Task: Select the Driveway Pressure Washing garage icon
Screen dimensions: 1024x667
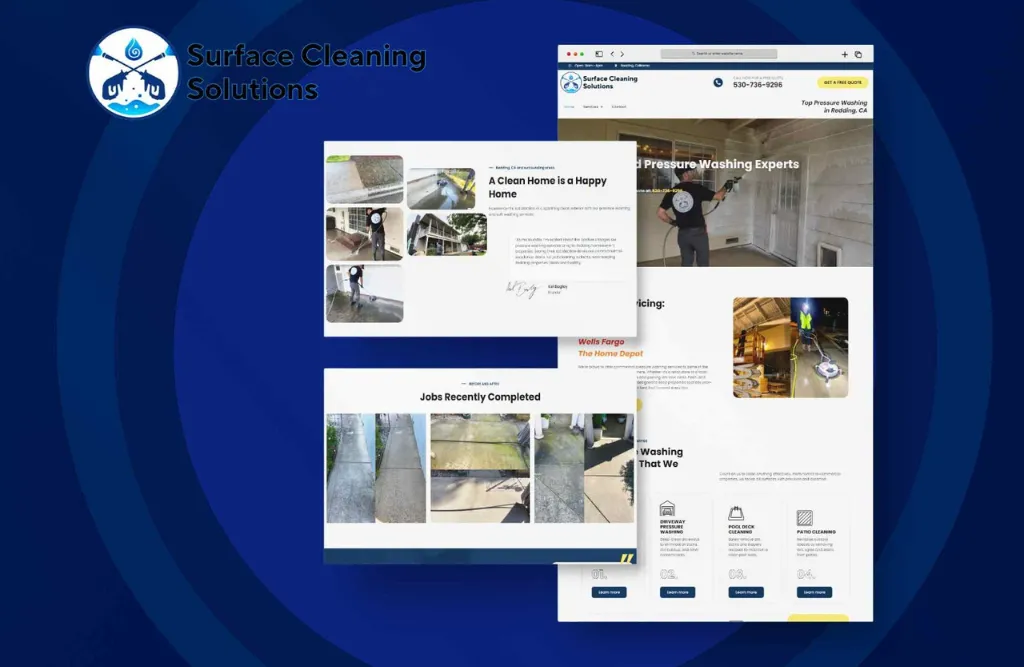Action: coord(667,508)
